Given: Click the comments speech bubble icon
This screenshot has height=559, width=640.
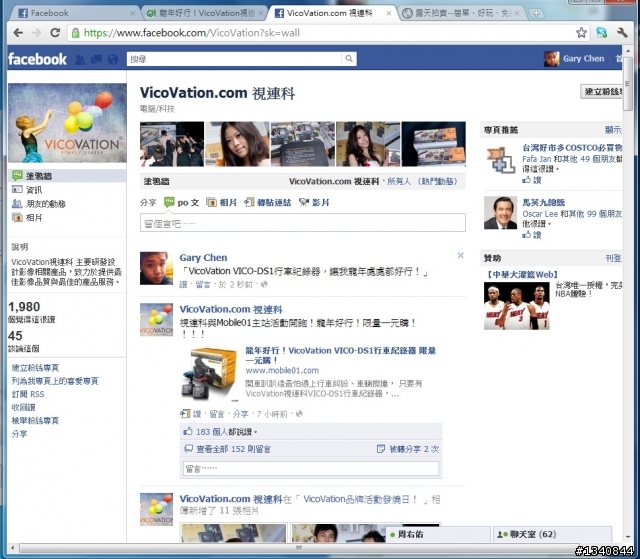Looking at the screenshot, I should click(189, 449).
